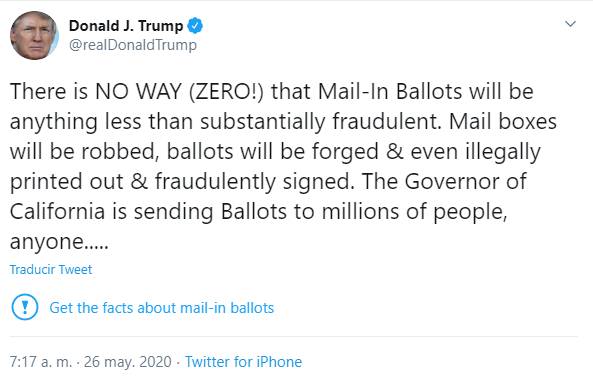Open the profile avatar thumbnail

tap(34, 36)
